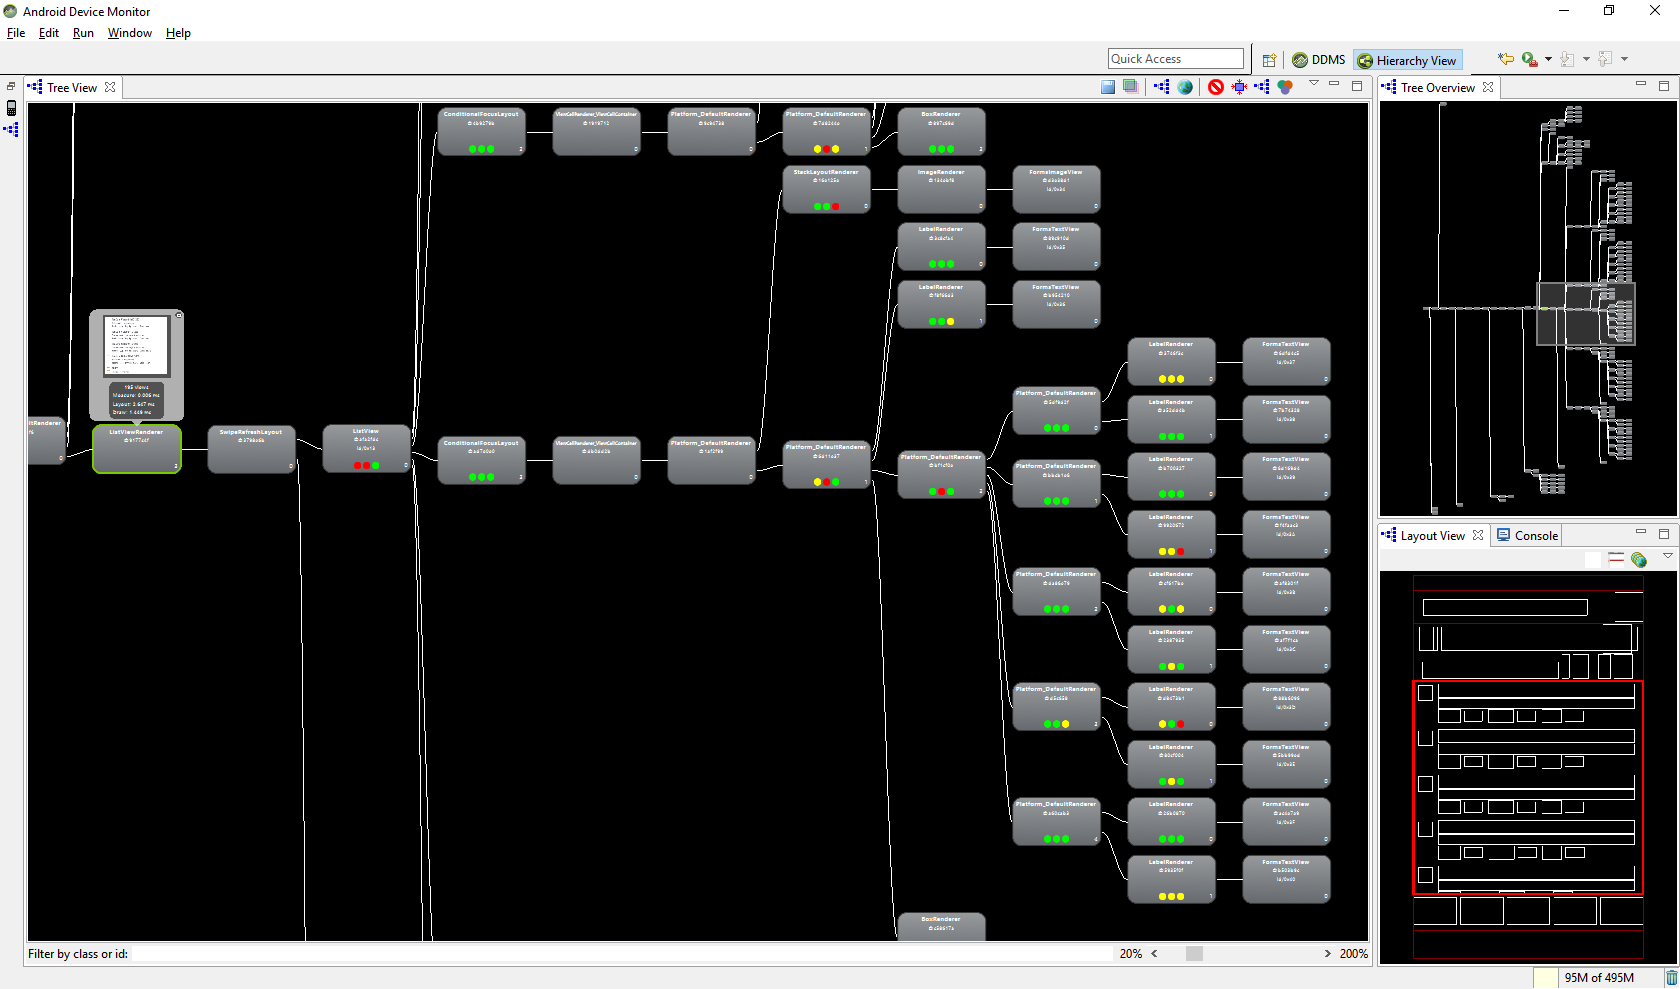The image size is (1680, 989).
Task: Click the phone Devices icon in left sidebar
Action: click(x=11, y=108)
